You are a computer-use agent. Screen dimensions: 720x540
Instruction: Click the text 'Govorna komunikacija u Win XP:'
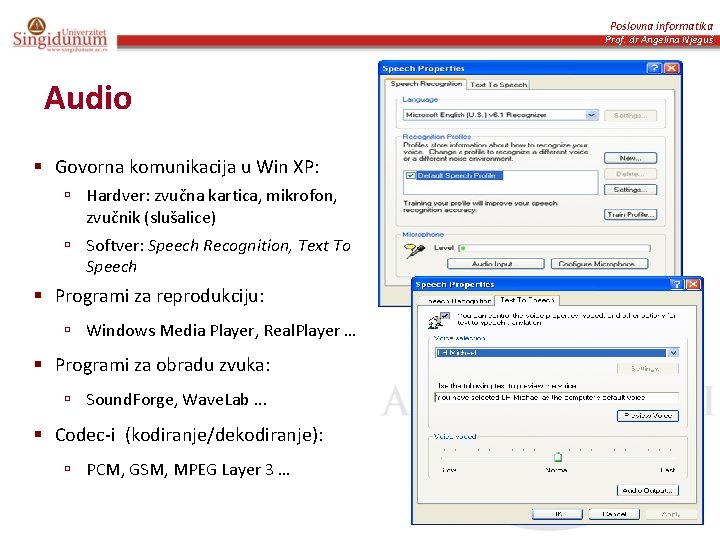[187, 167]
